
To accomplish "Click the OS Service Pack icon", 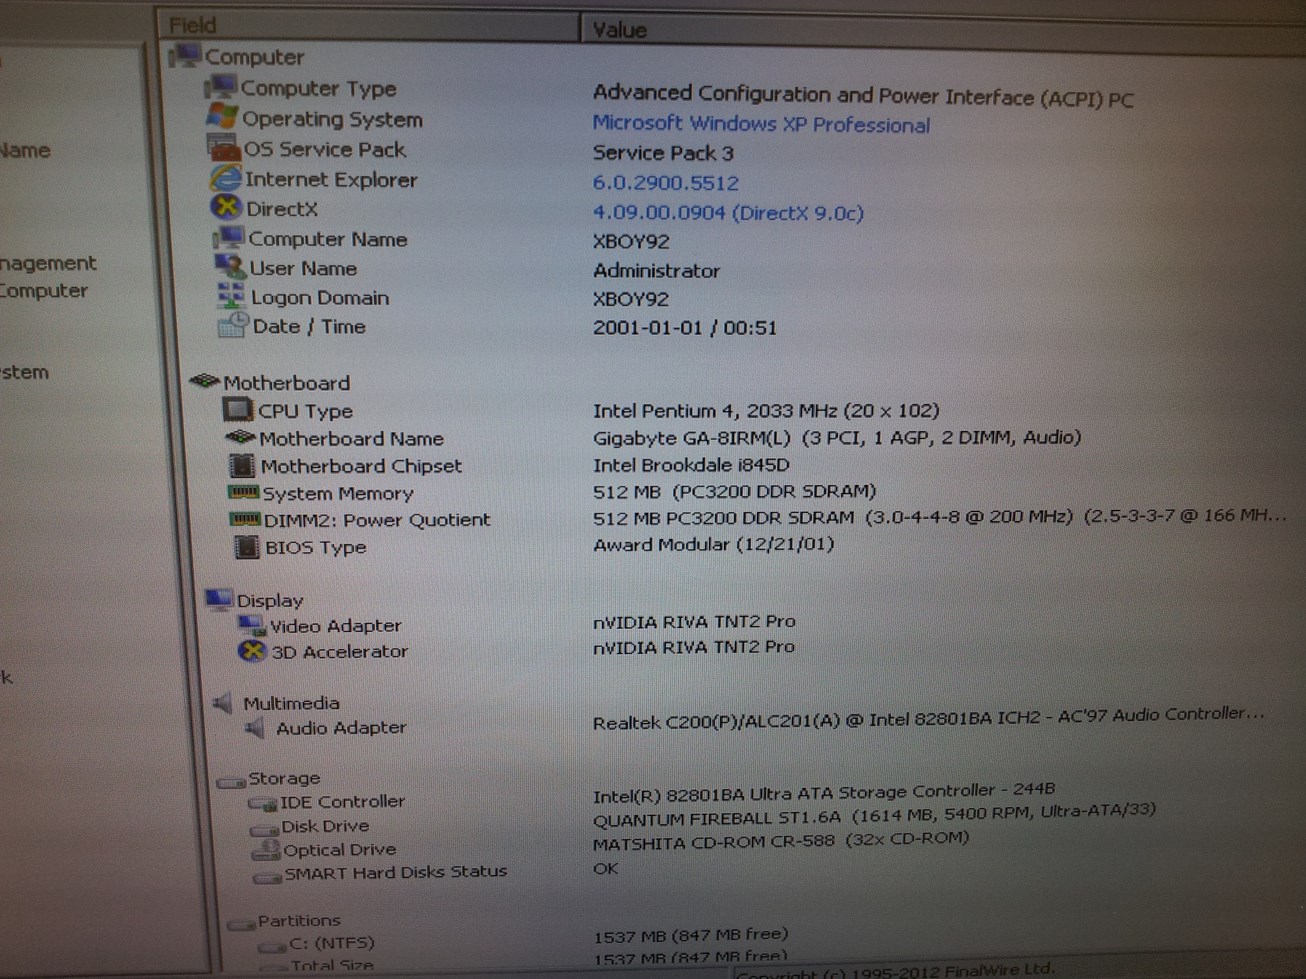I will tap(224, 148).
